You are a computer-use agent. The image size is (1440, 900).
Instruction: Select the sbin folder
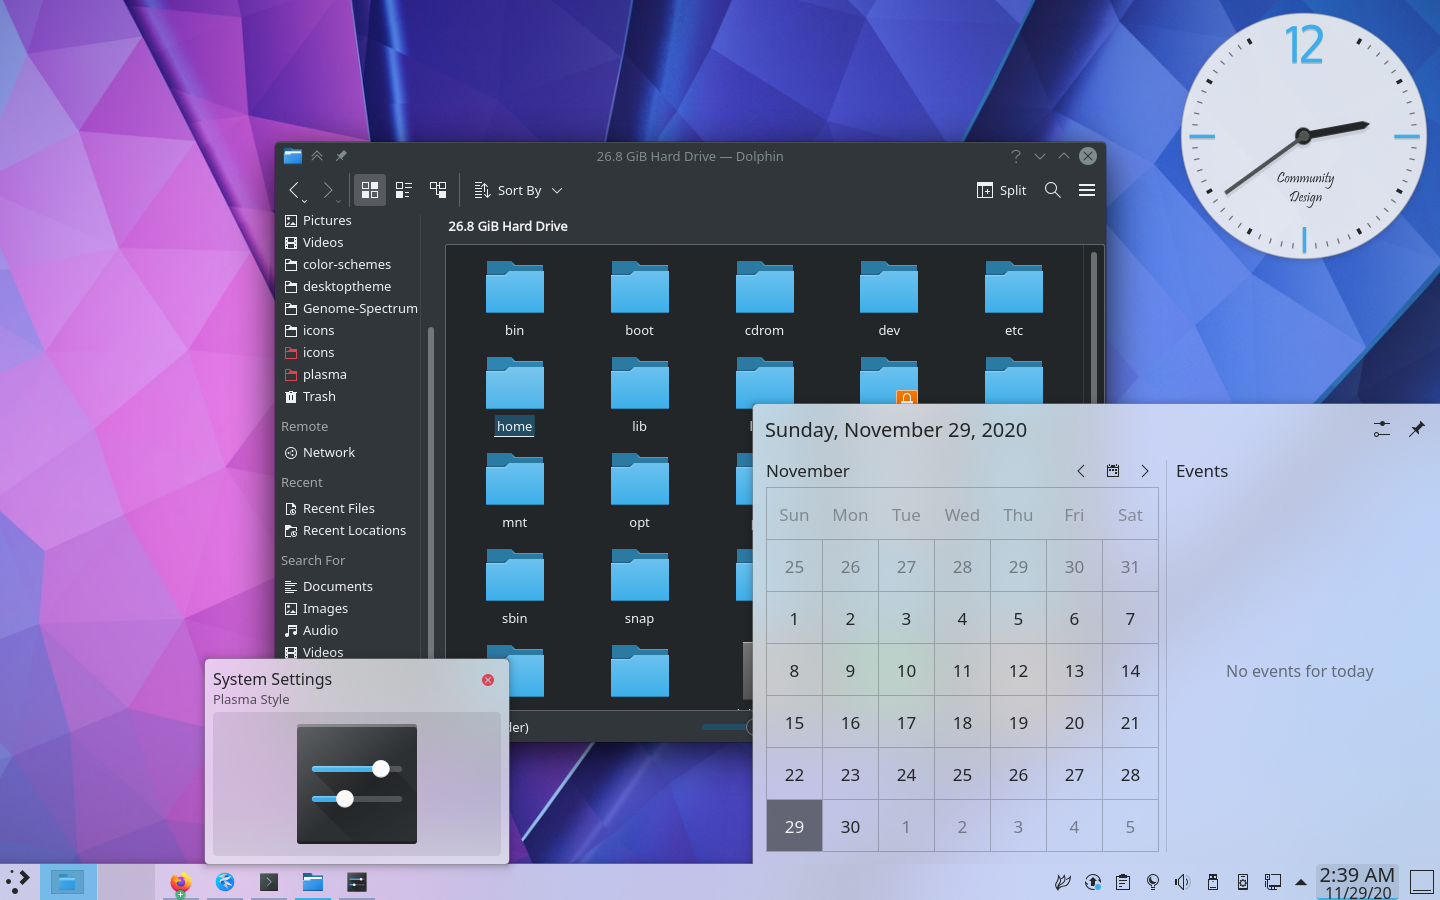515,586
